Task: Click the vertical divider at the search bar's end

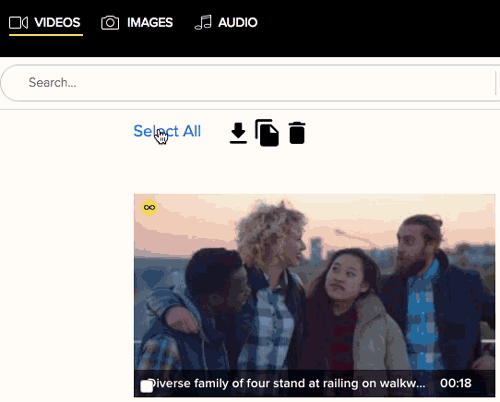Action: 496,83
